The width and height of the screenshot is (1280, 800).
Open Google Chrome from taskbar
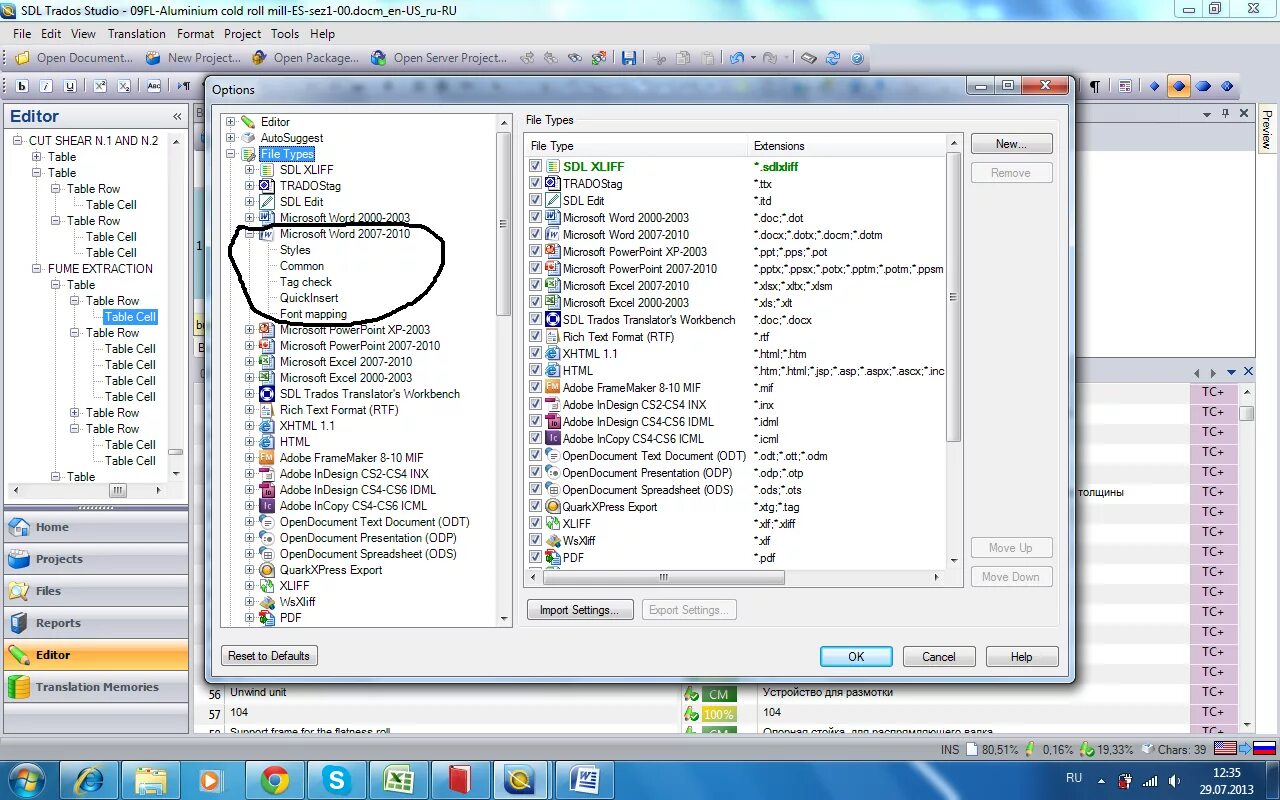click(x=275, y=779)
